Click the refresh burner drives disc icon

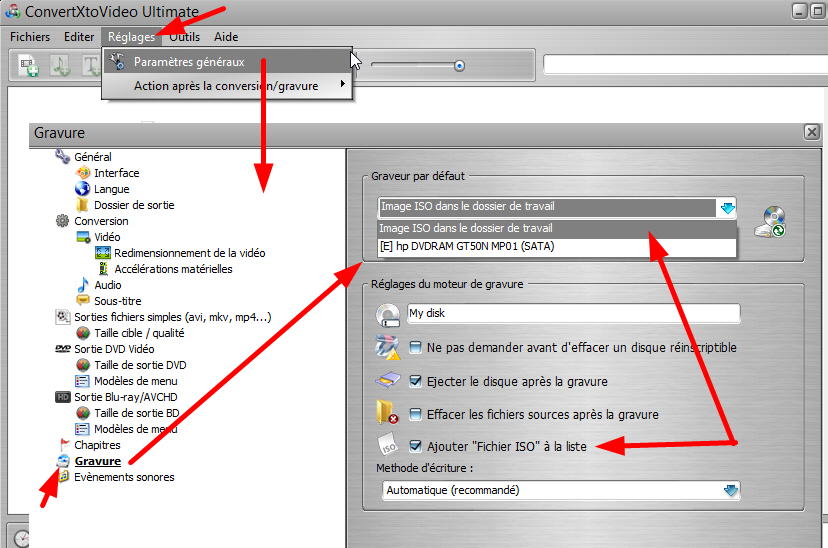coord(770,222)
